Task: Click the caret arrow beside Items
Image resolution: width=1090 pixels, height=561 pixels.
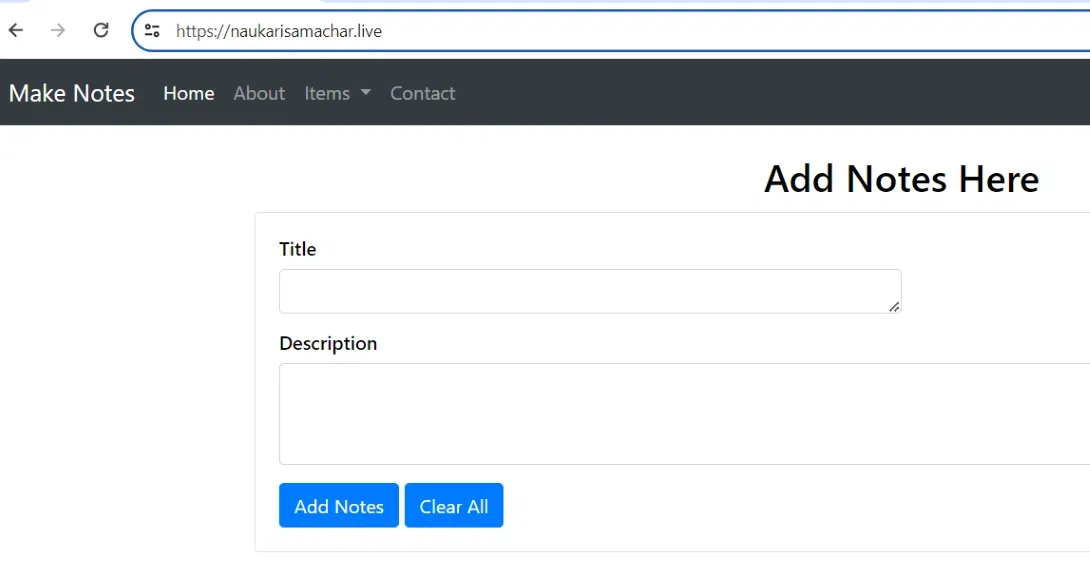Action: [365, 93]
